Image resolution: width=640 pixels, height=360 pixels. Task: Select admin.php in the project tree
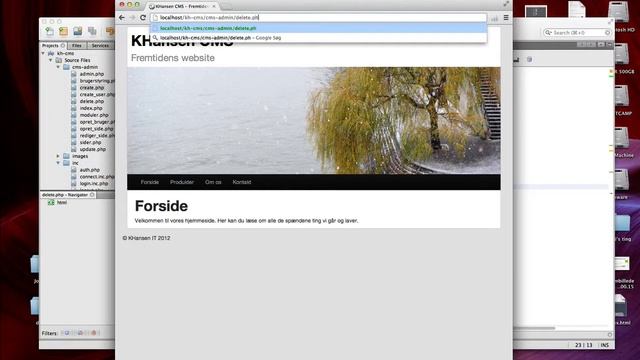(x=92, y=74)
